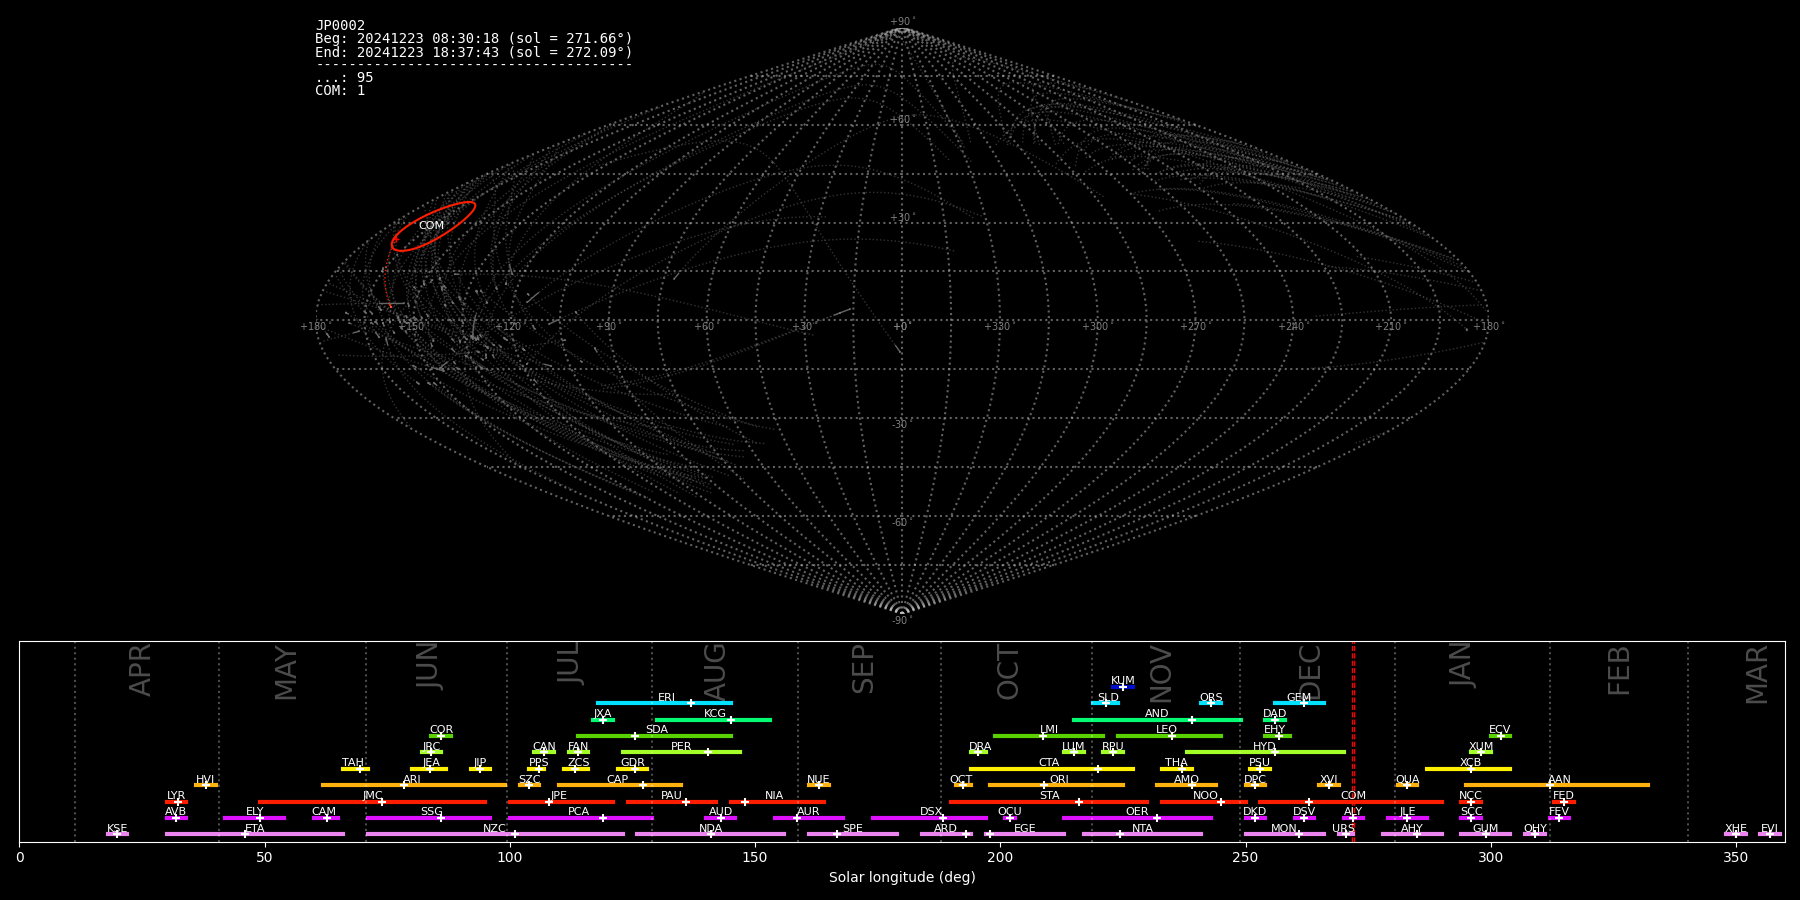
Task: Click the APR month label
Action: (x=140, y=670)
